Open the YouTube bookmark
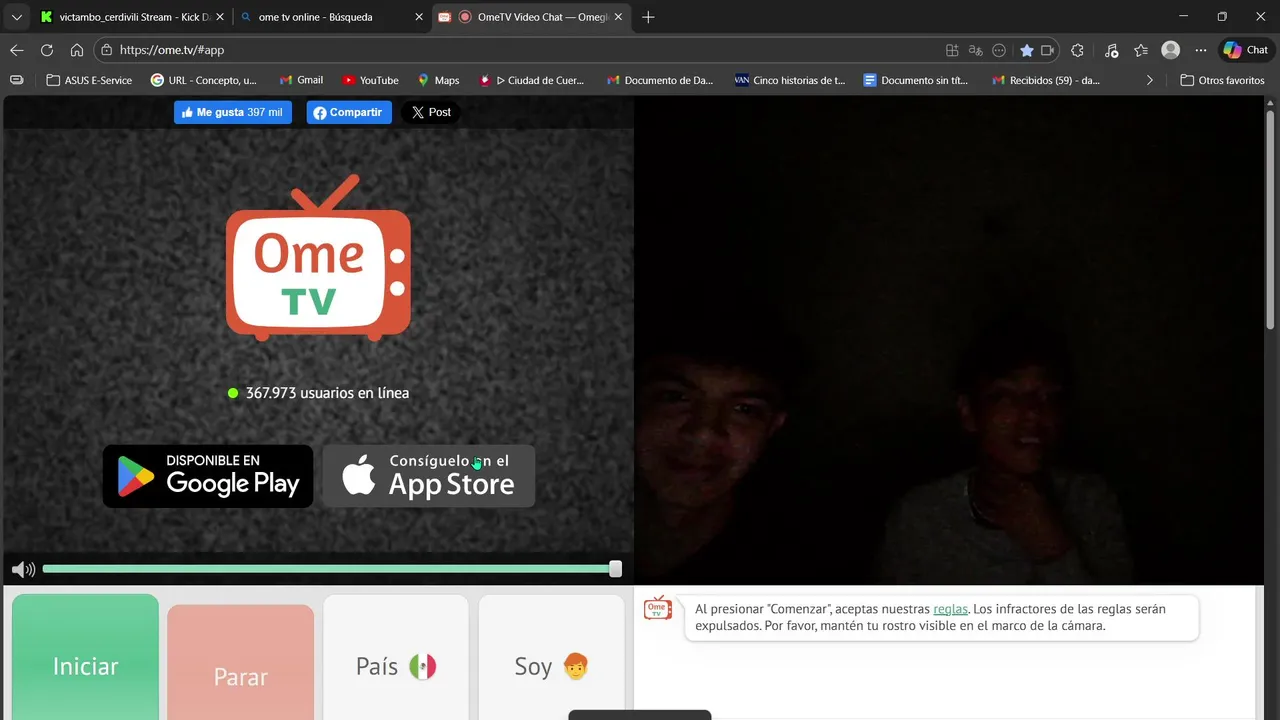This screenshot has width=1280, height=720. [370, 80]
